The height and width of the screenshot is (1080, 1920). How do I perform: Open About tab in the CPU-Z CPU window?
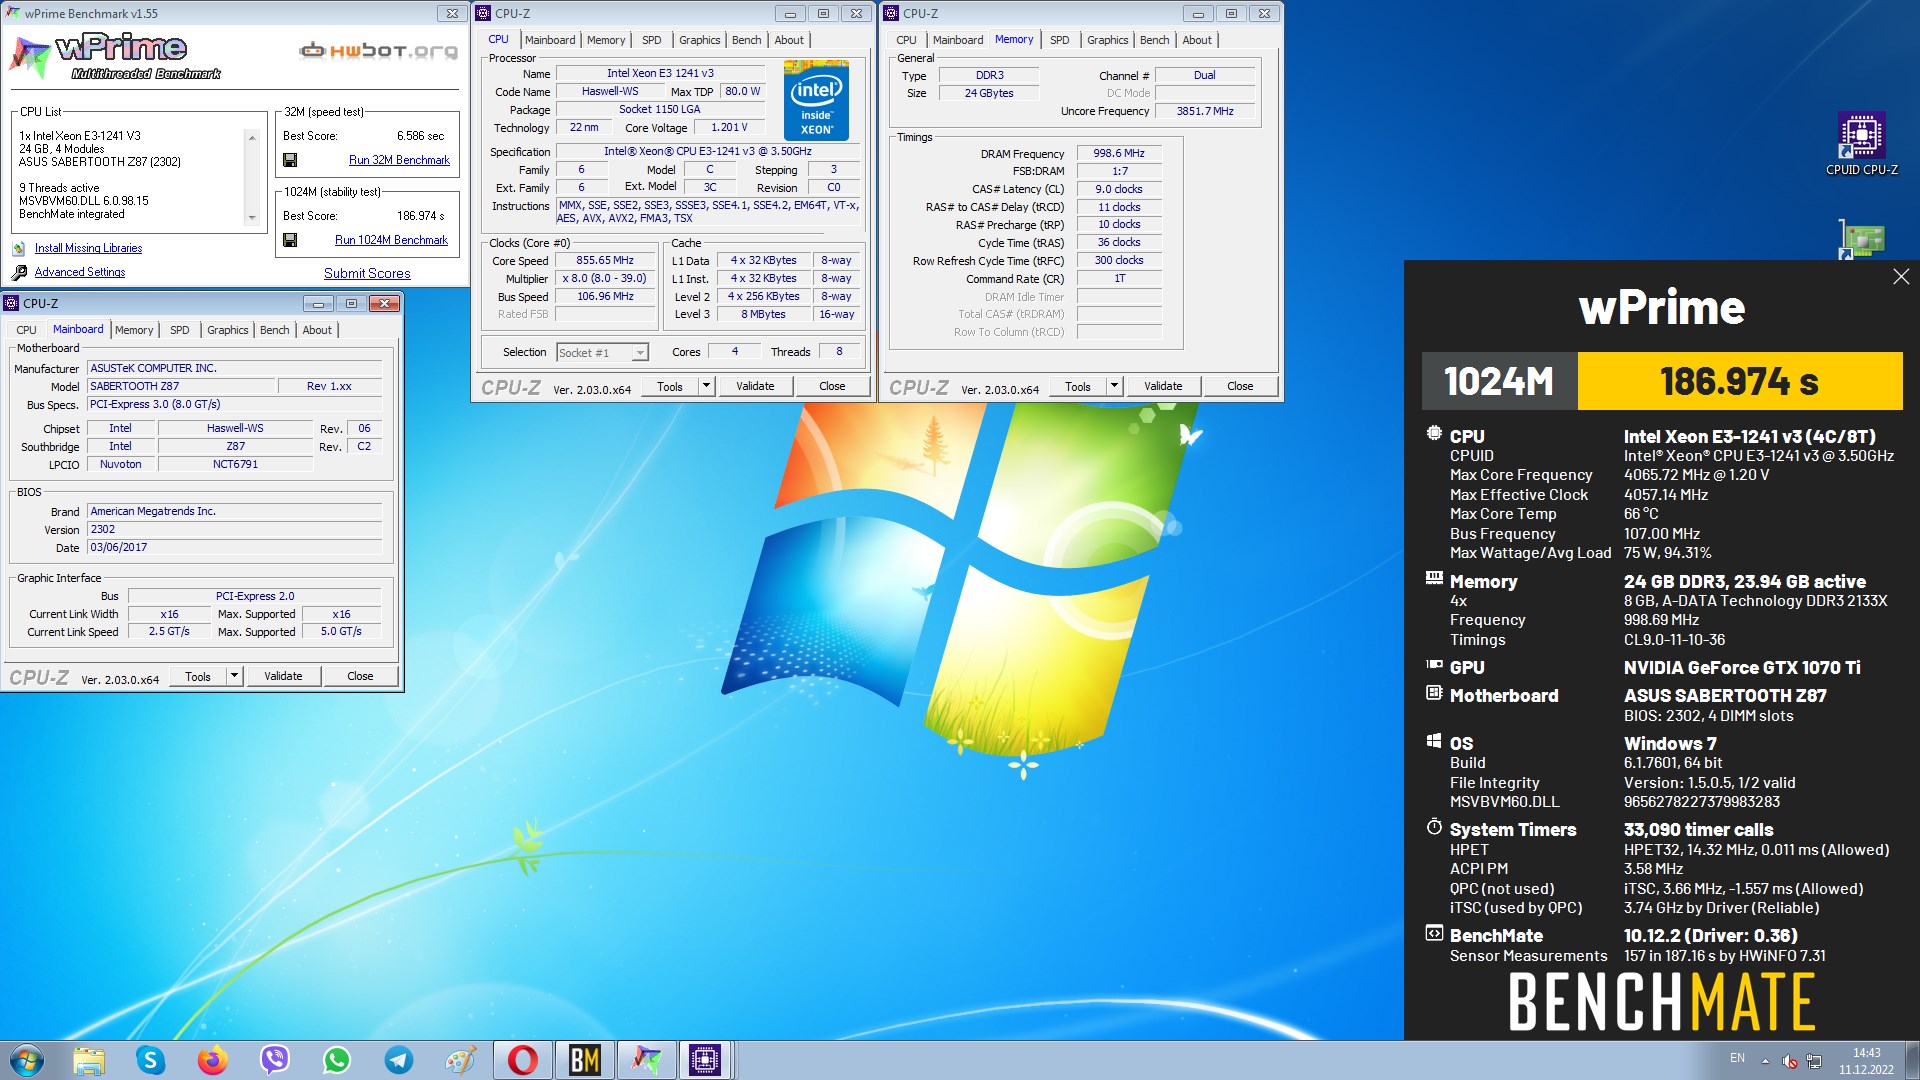point(789,40)
